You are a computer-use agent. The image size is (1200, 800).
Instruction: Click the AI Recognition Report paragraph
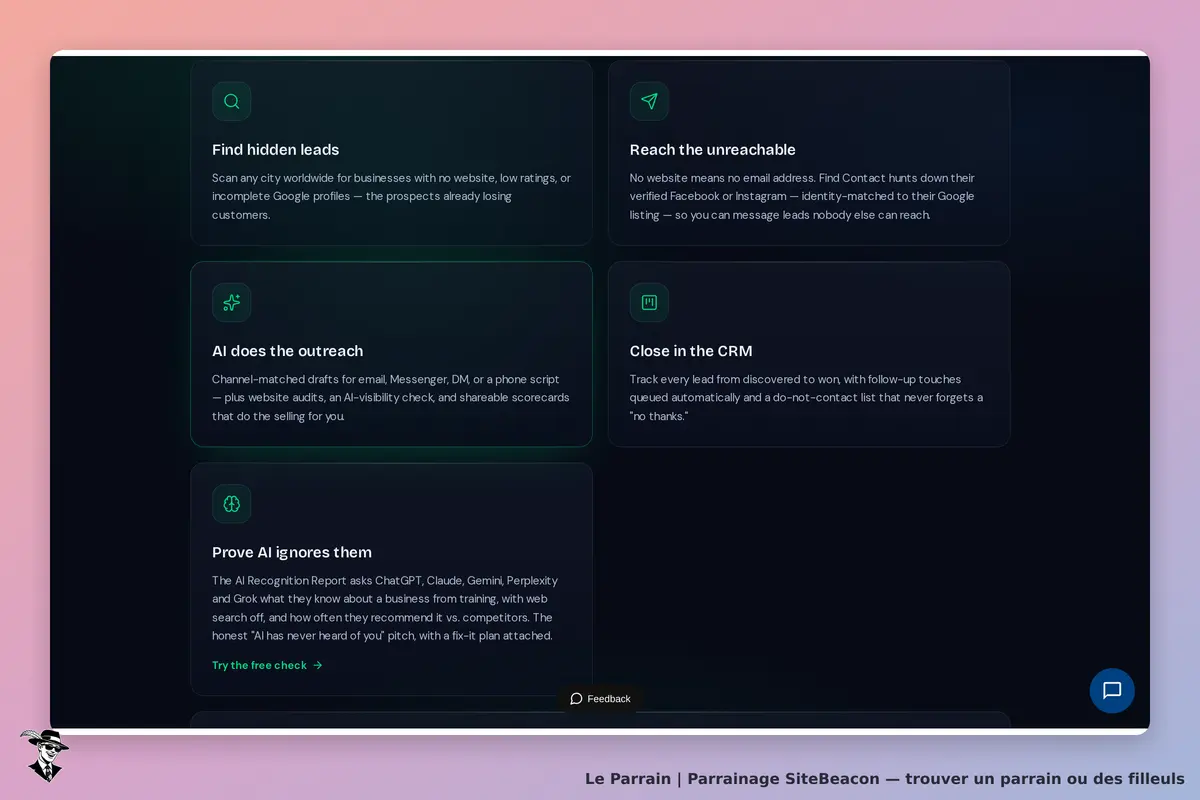click(385, 608)
